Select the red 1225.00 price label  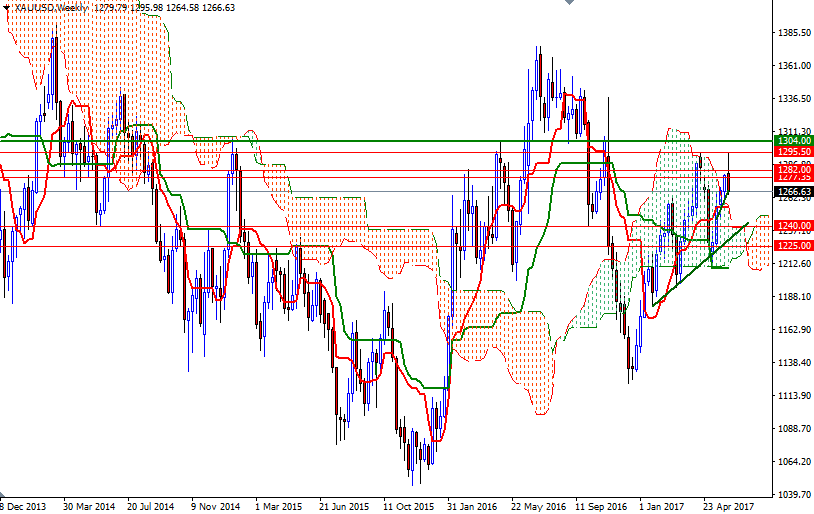pos(793,245)
